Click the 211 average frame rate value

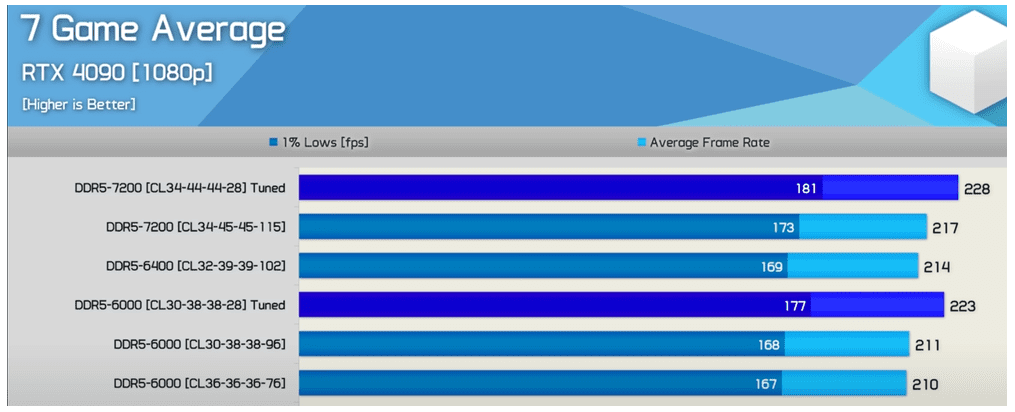click(927, 345)
